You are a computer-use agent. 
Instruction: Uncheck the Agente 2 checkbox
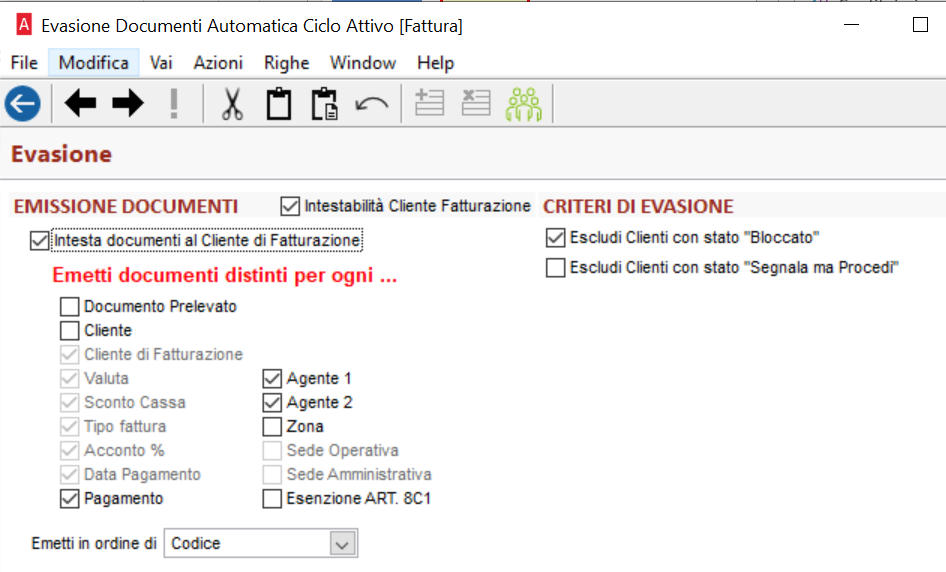tap(272, 402)
